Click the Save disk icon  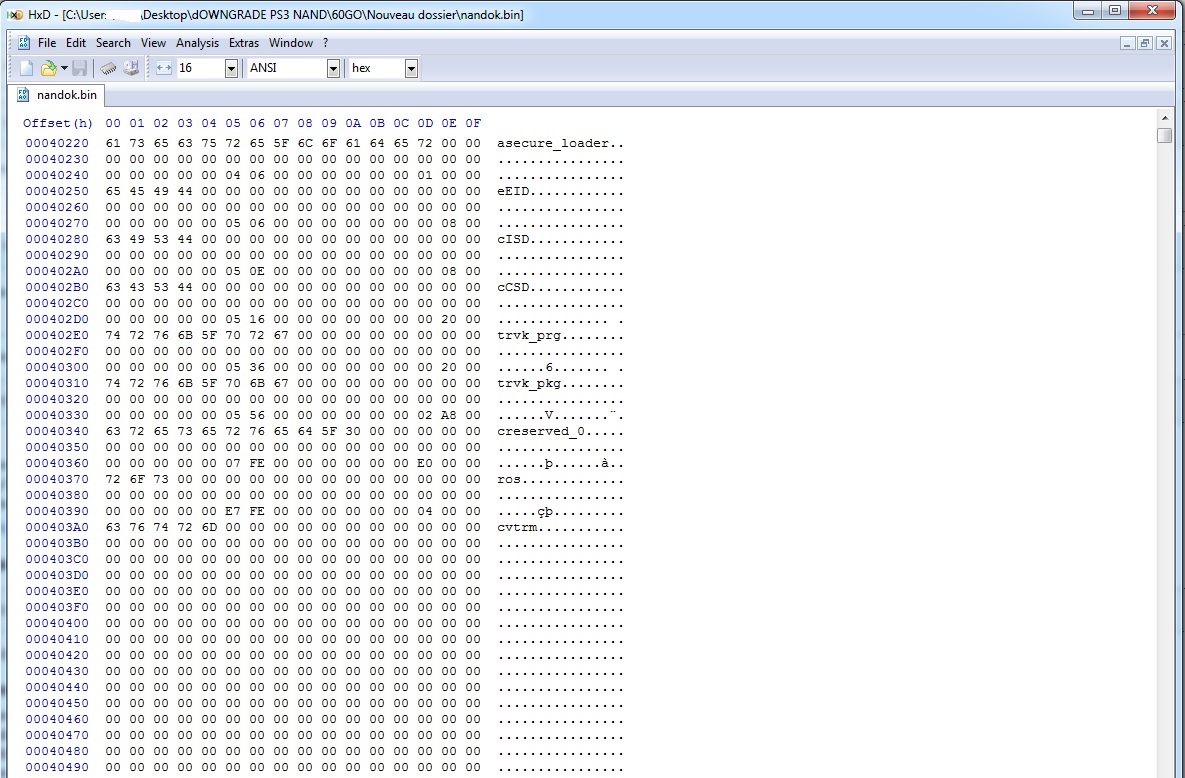point(79,68)
